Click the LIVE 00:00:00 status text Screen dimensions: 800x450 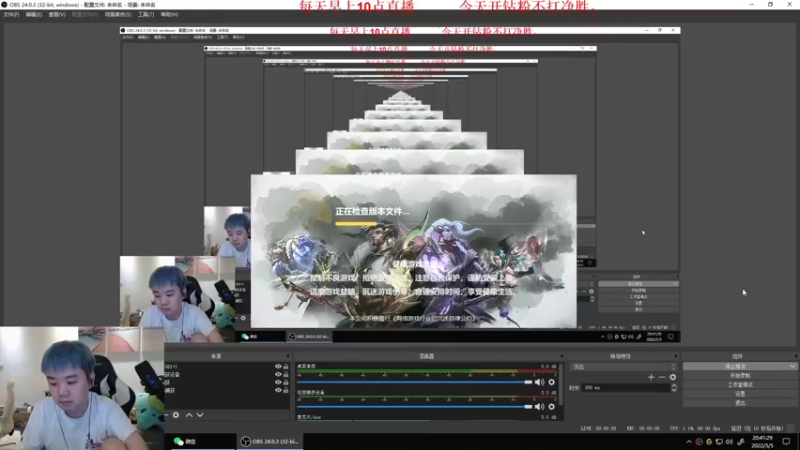point(598,429)
